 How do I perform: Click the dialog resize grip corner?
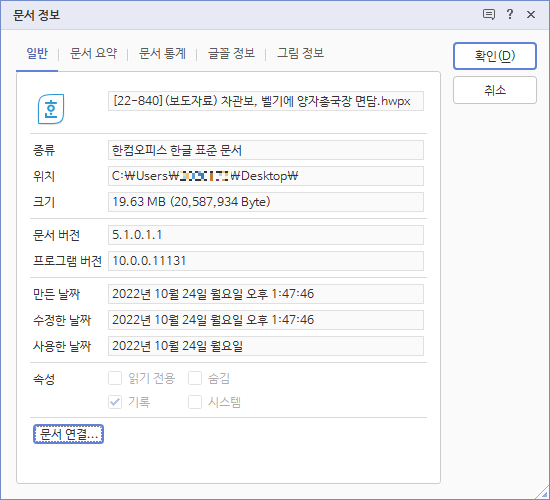542,492
